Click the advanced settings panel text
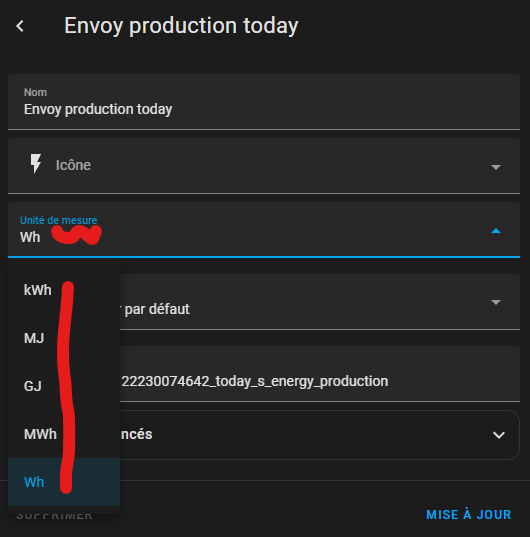This screenshot has width=530, height=537. [136, 434]
